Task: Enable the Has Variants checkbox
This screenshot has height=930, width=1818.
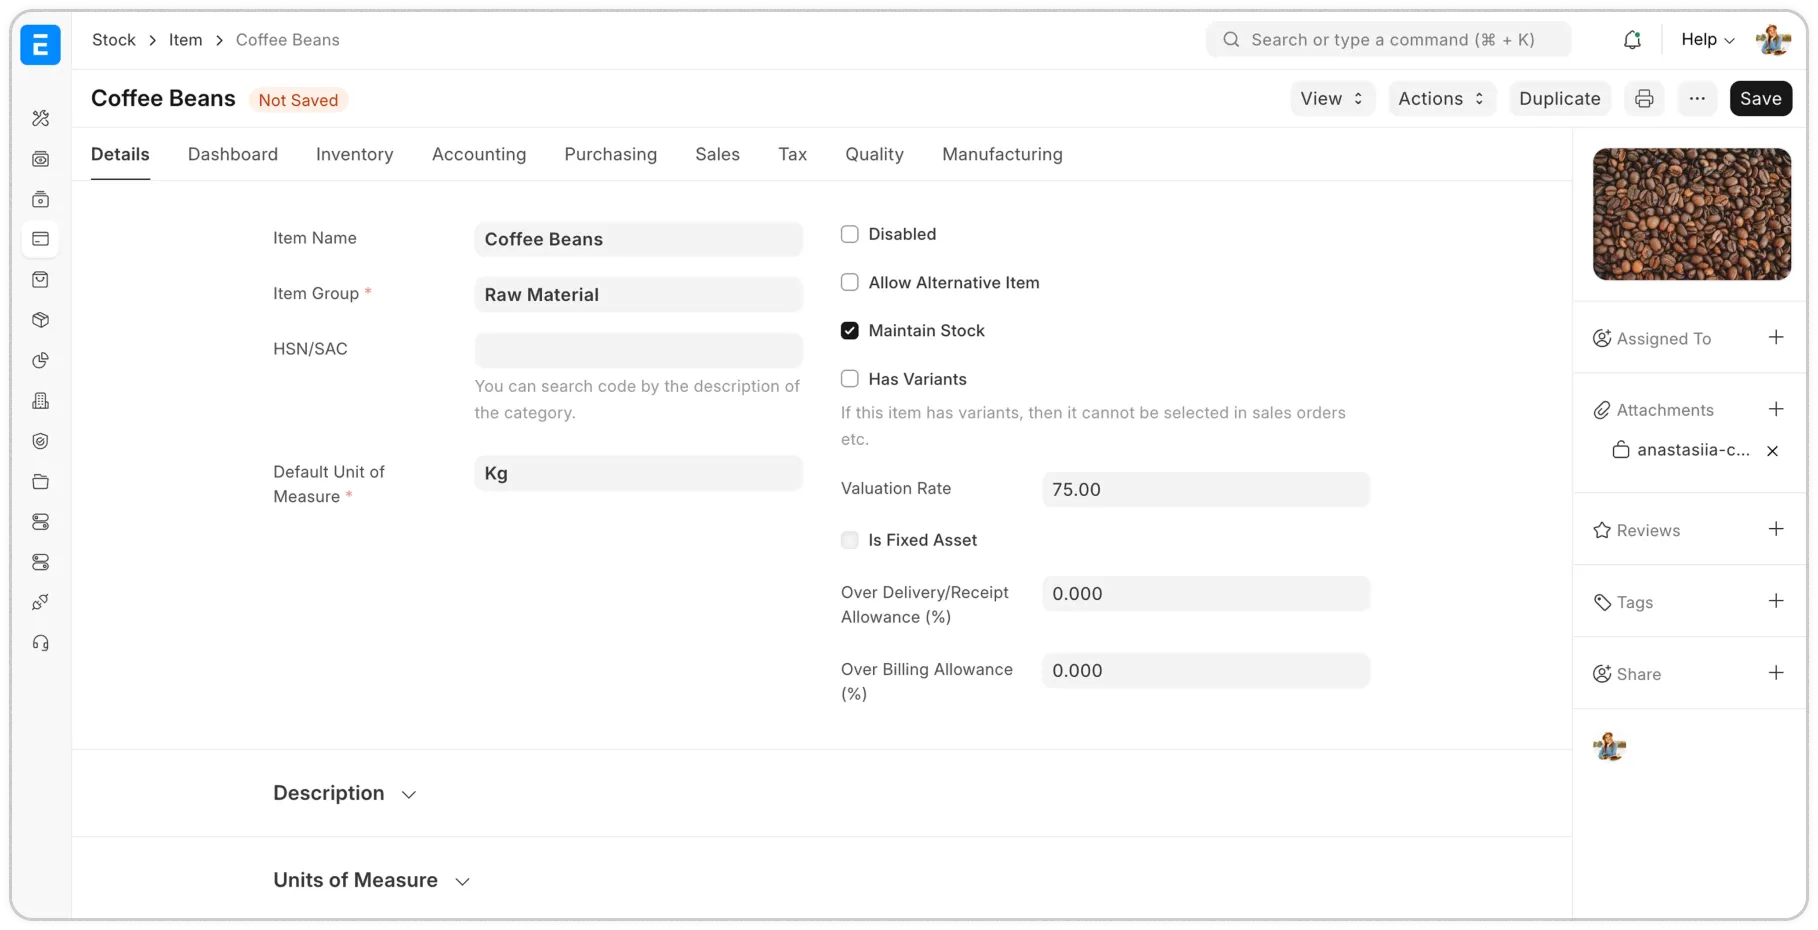Action: click(x=850, y=379)
